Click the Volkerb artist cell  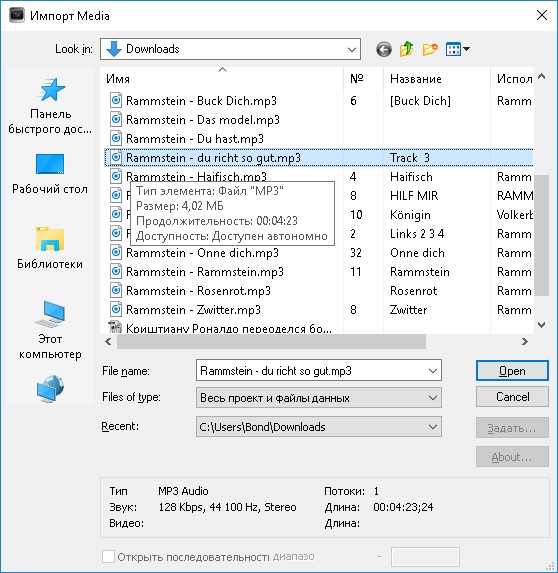click(515, 215)
